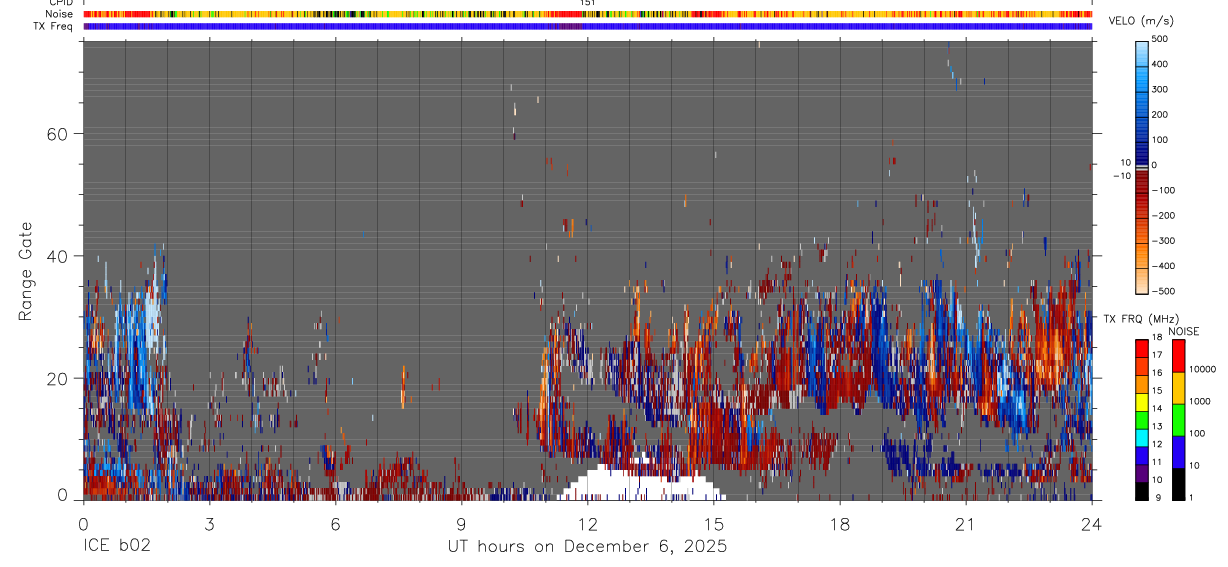Click the '14' MHz label on TX FRQ scale
1228x567 pixels.
(1157, 409)
